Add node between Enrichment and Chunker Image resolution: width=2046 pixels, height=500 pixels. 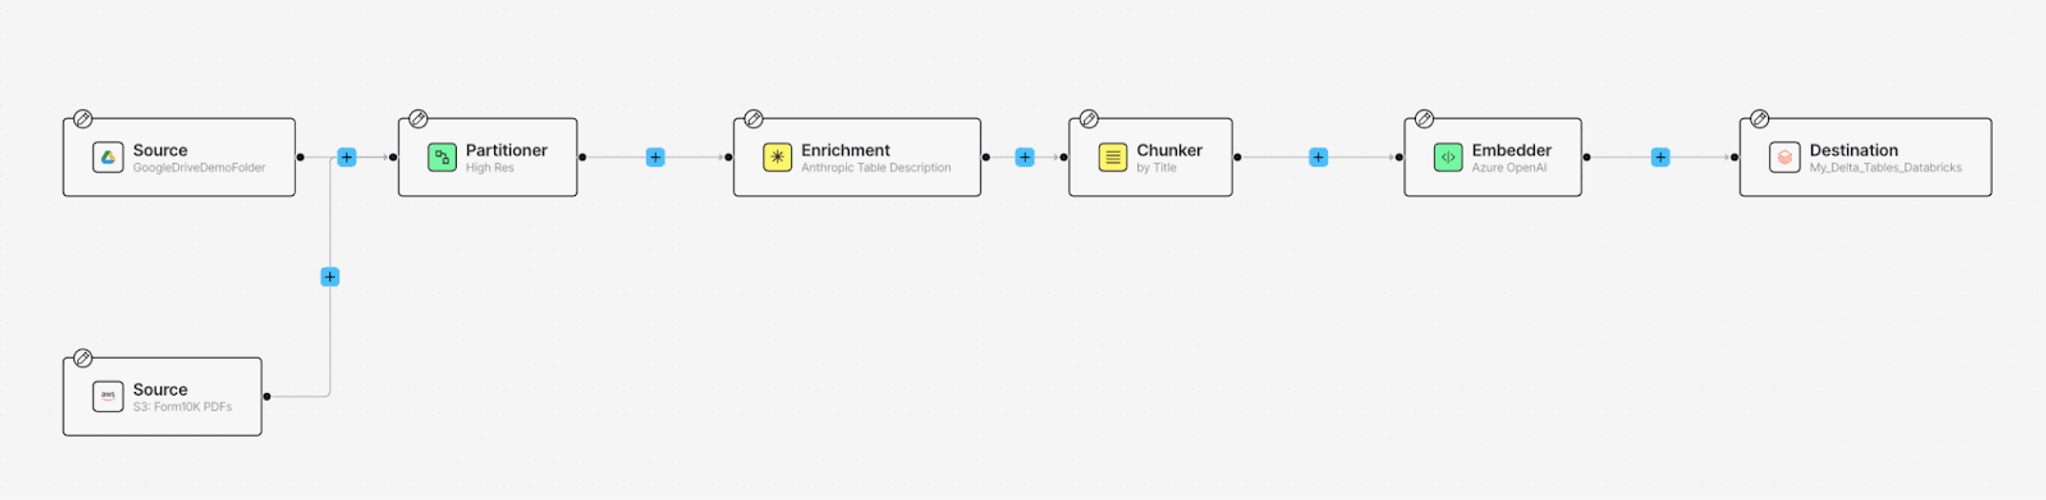tap(1025, 157)
